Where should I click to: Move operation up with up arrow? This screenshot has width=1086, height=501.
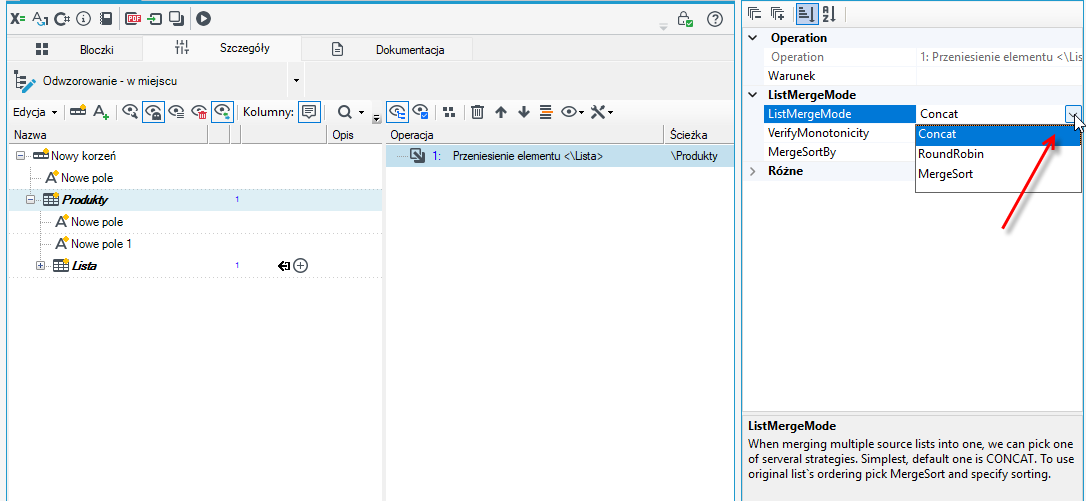point(501,112)
